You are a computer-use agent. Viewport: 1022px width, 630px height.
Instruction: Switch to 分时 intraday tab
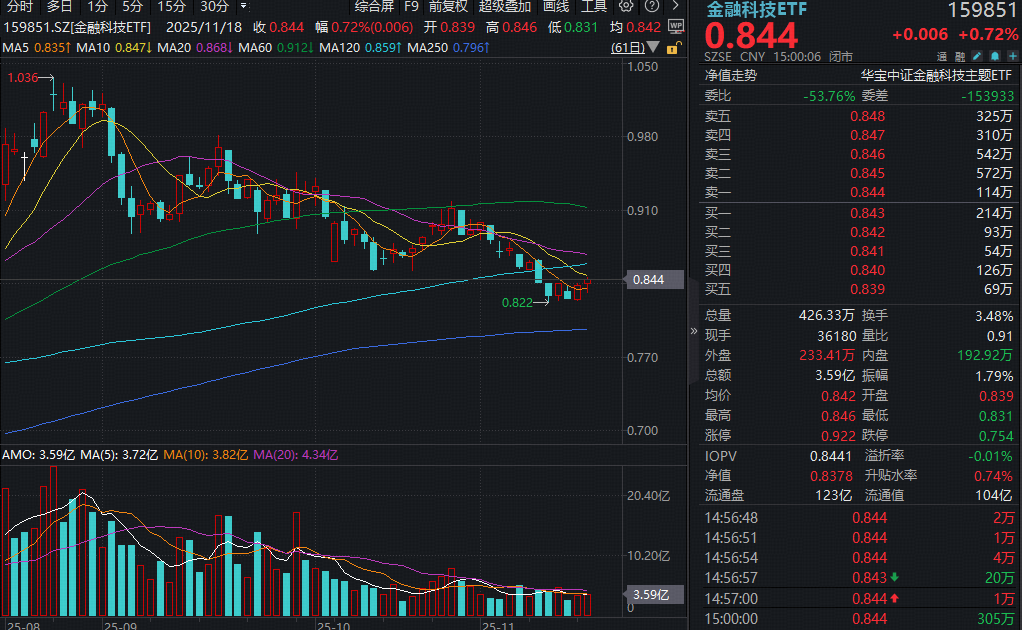[20, 6]
